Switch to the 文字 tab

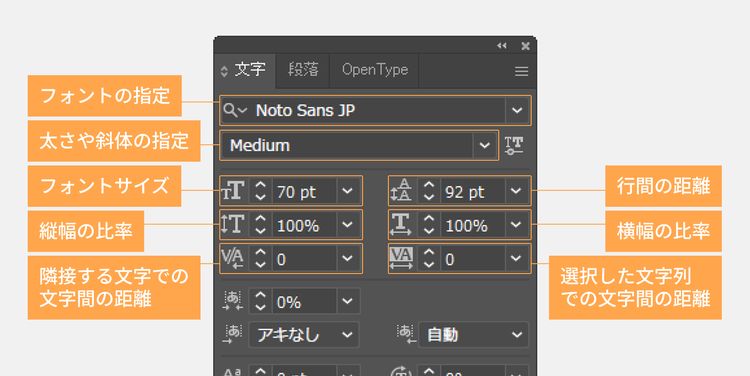coord(250,70)
